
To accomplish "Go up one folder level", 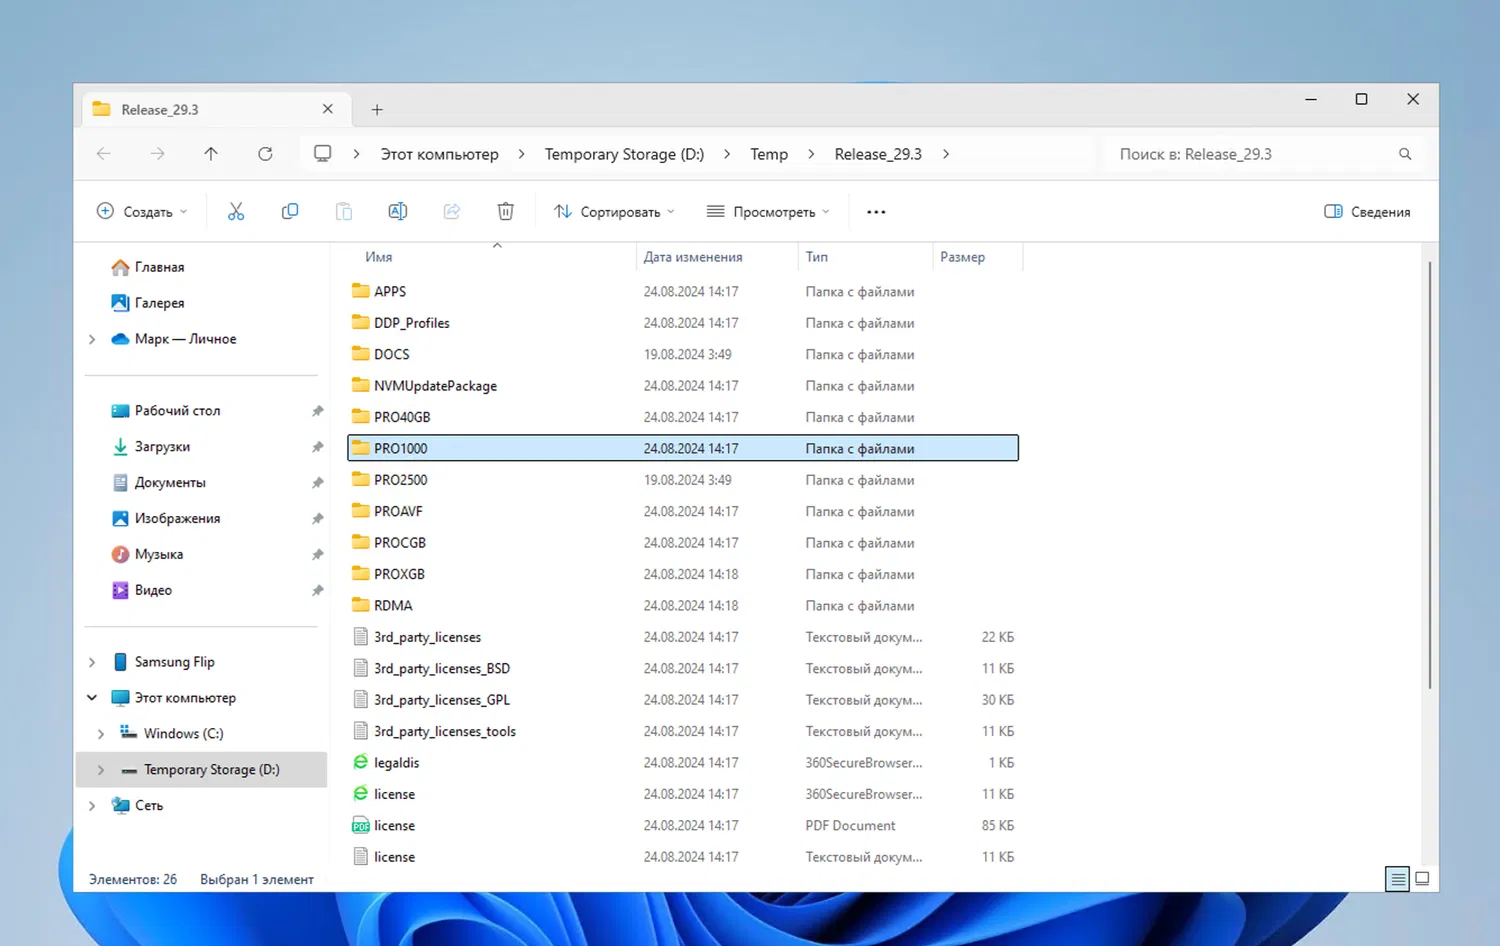I will 211,154.
